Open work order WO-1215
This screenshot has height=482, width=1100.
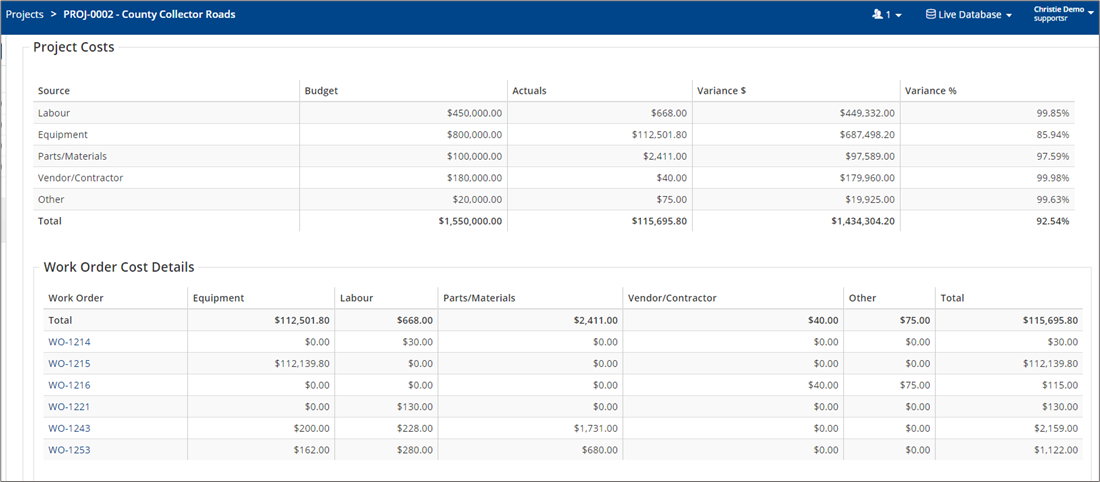click(69, 363)
